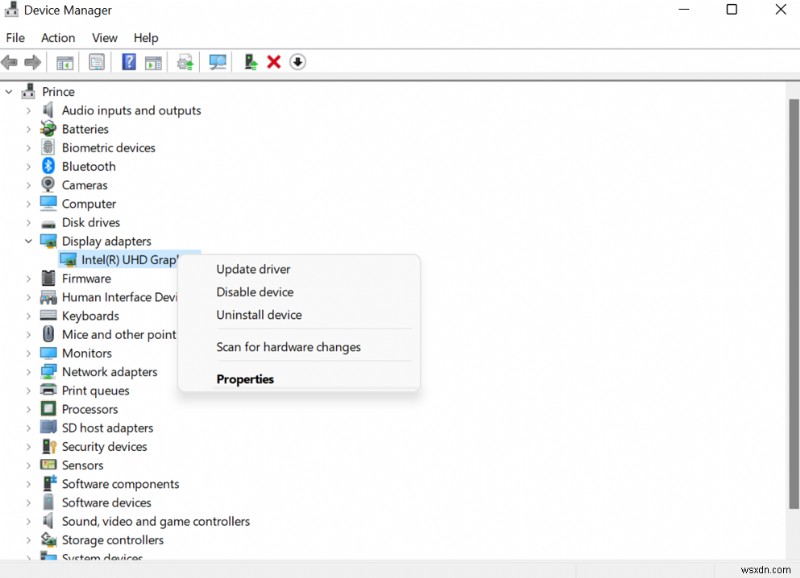This screenshot has height=578, width=800.
Task: Click Show/Hide Console Tree toolbar icon
Action: pyautogui.click(x=65, y=63)
